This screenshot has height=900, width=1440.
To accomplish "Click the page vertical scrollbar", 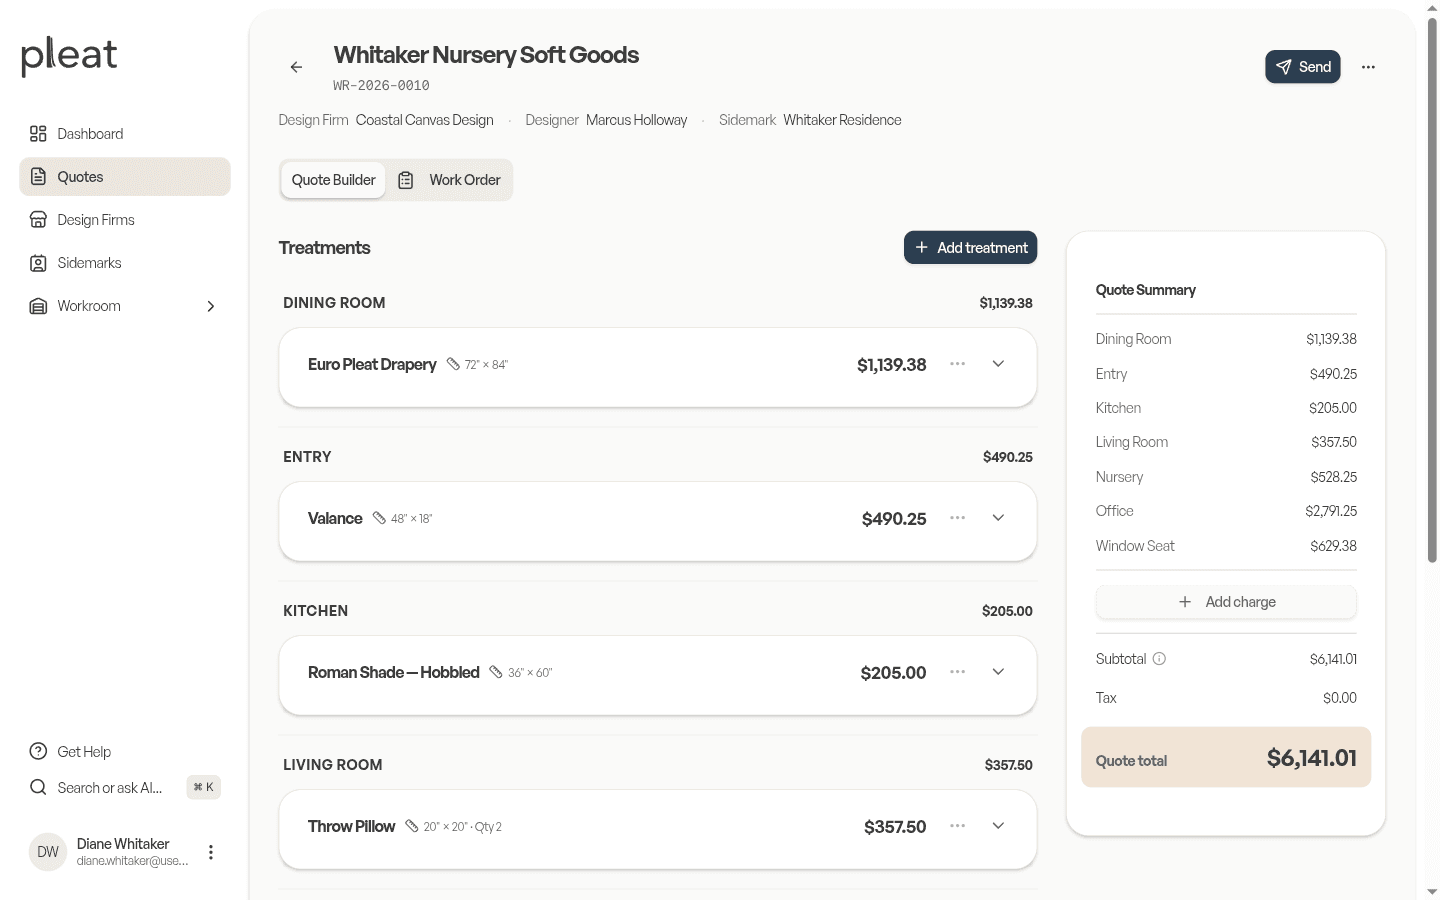I will point(1432,290).
